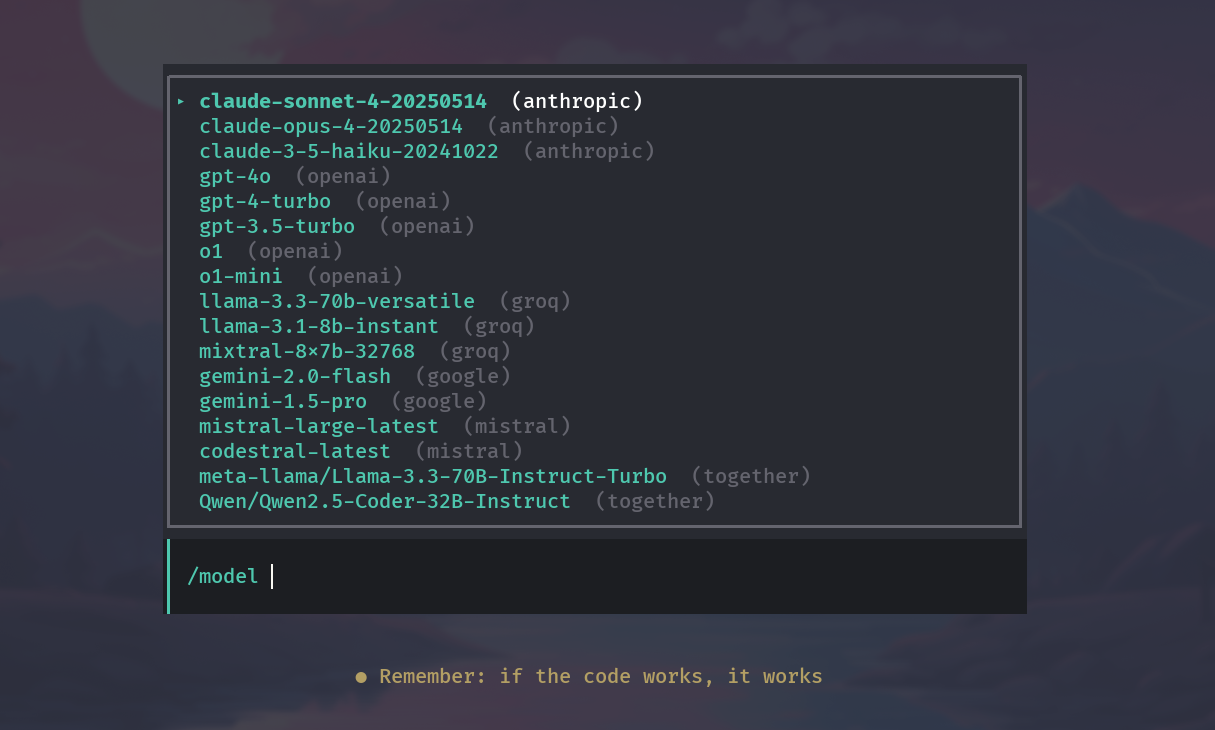Select the Llama-3.3-70B-Instruct-Turbo together model

pos(433,476)
